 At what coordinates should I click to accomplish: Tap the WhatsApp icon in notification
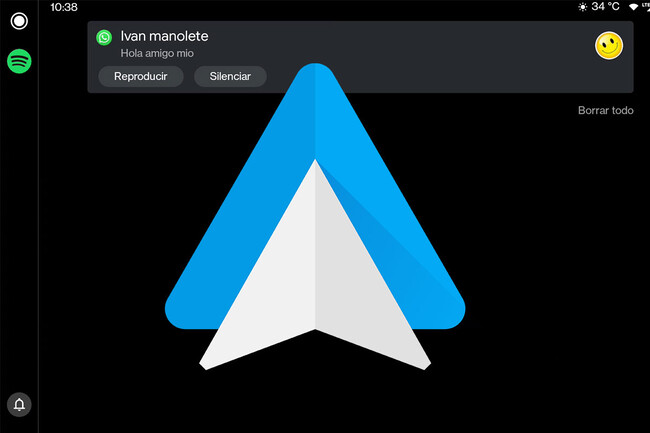(104, 37)
